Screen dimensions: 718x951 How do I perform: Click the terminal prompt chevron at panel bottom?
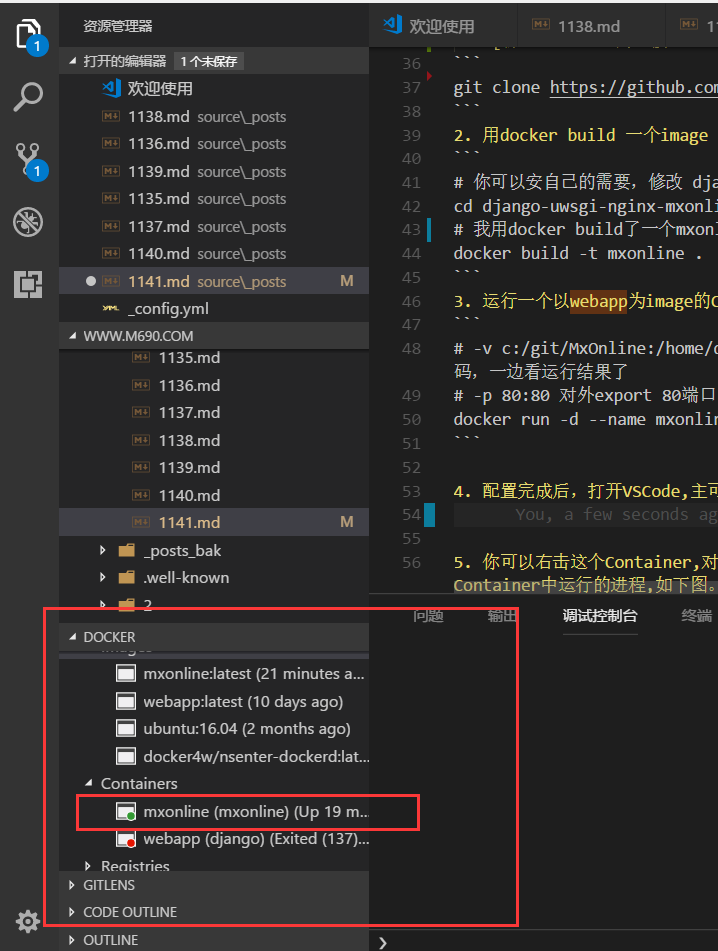click(383, 943)
